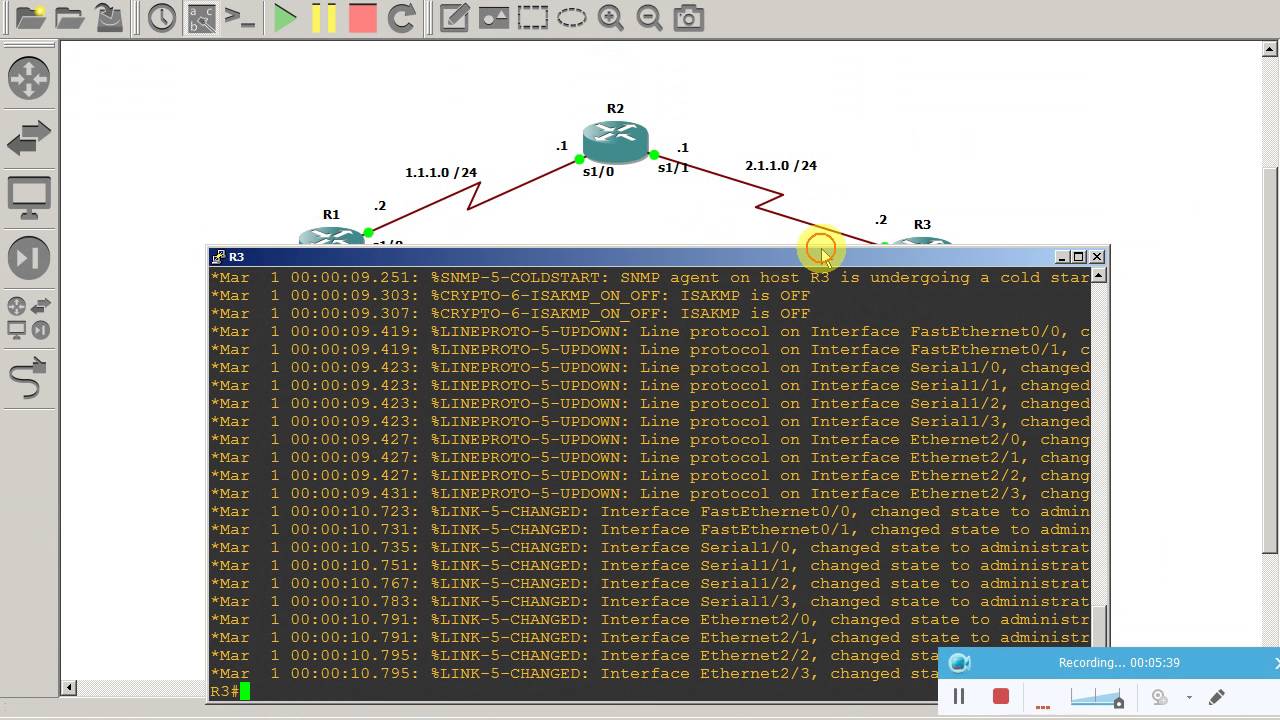Click the Recording... 00:05:39 timer text
The height and width of the screenshot is (720, 1280).
coord(1119,662)
